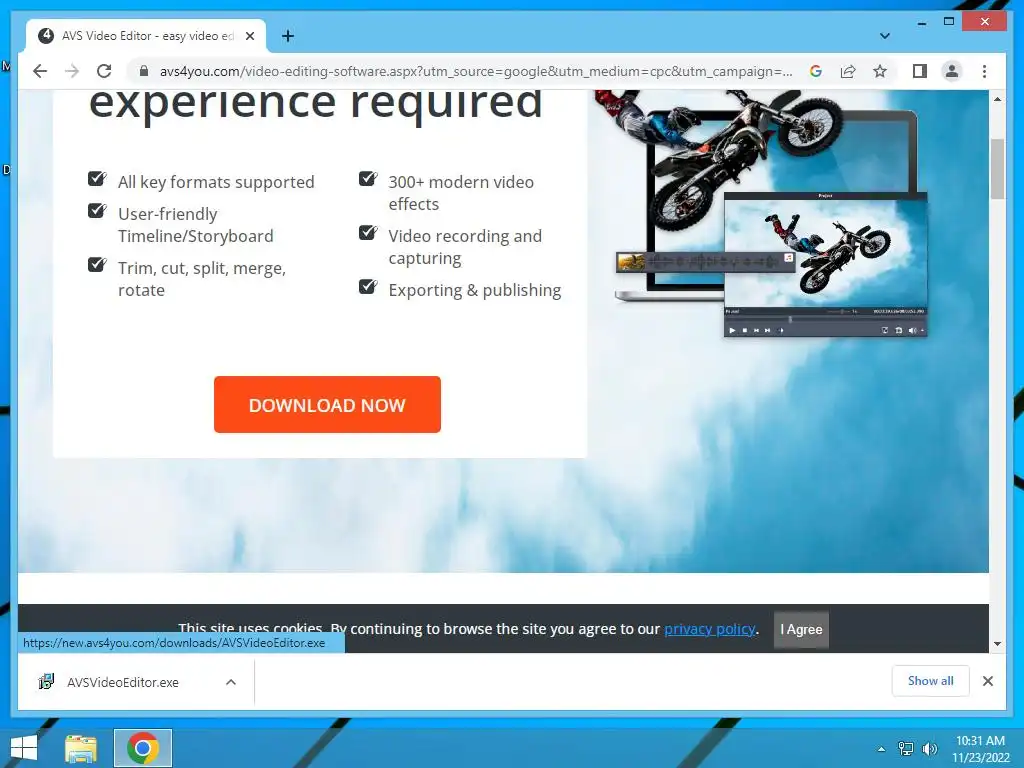Open the Chrome profile avatar
This screenshot has width=1024, height=768.
[952, 71]
